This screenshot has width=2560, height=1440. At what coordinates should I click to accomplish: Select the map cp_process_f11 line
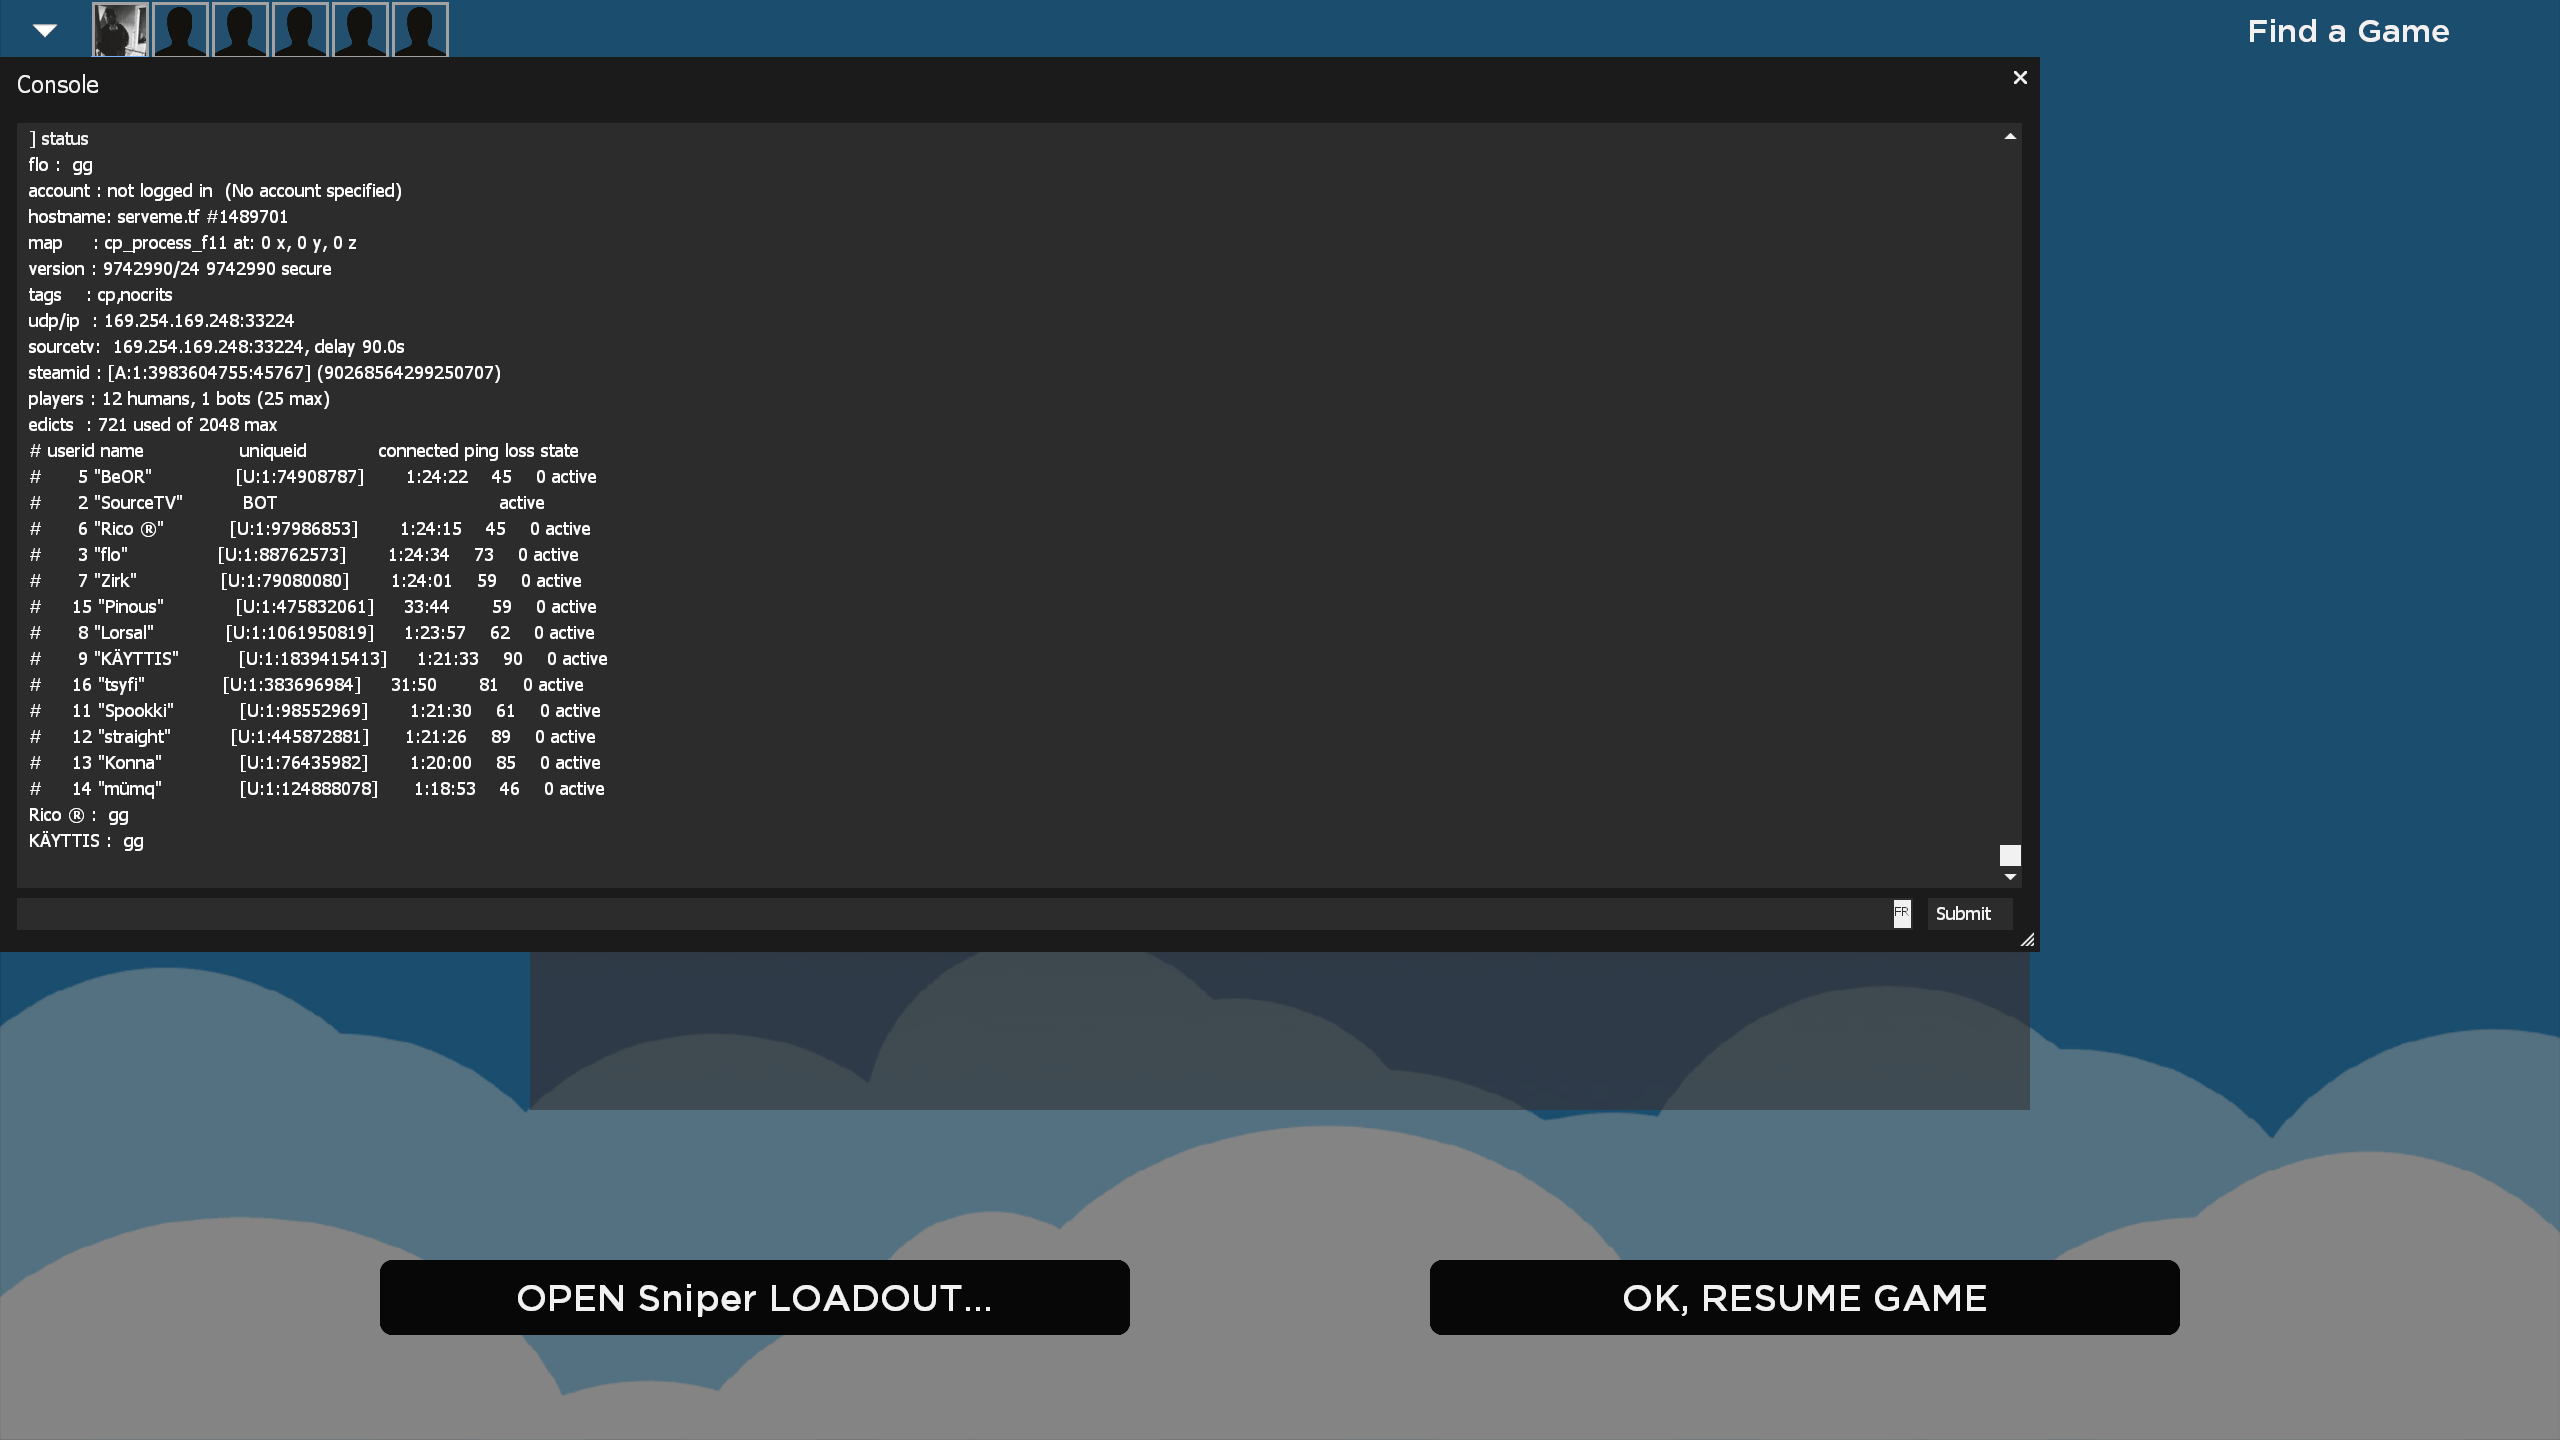pos(192,243)
